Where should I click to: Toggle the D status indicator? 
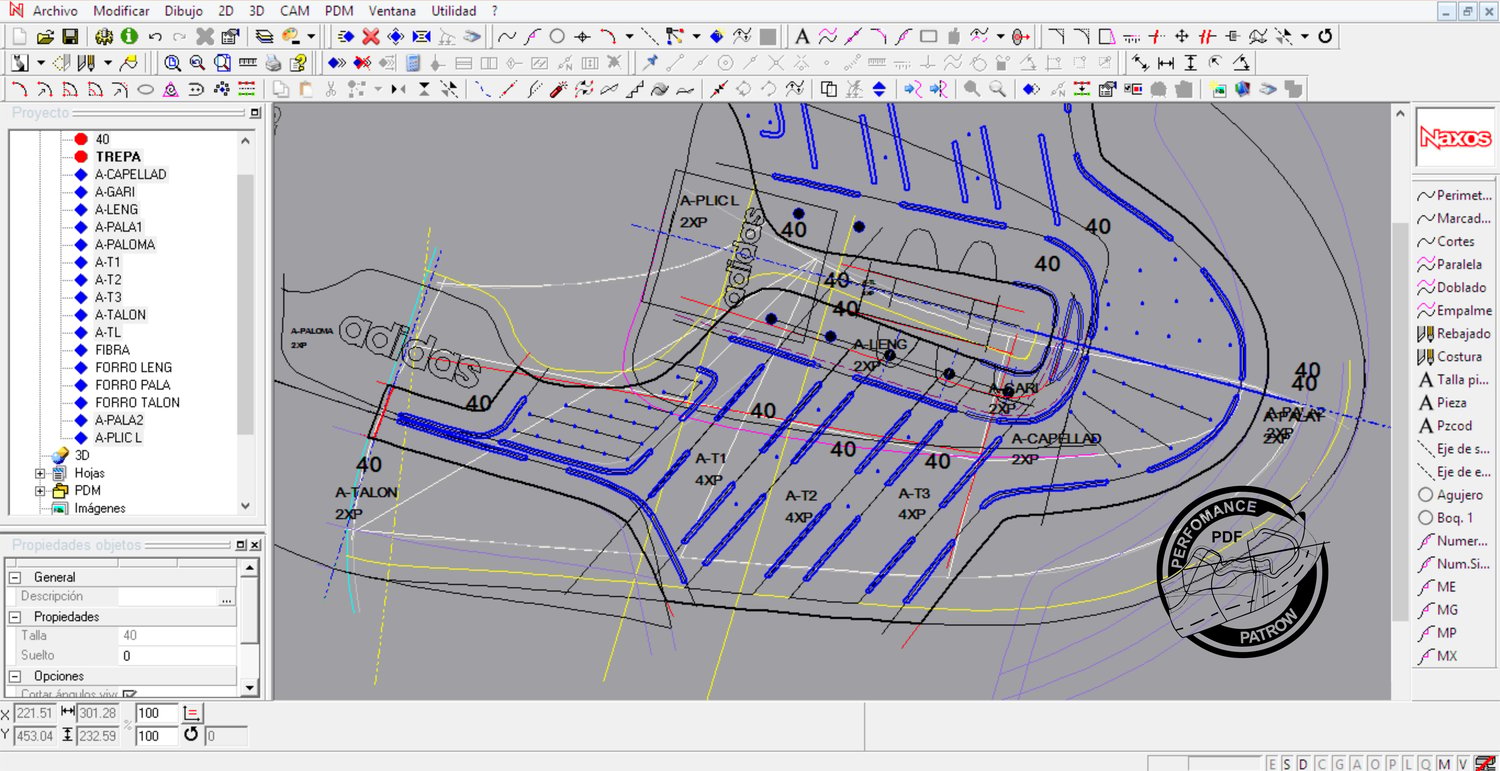1302,764
